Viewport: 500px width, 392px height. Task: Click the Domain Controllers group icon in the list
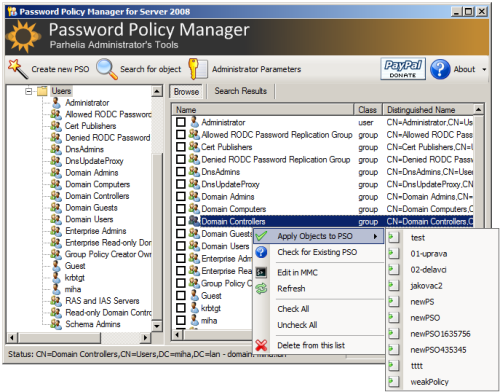[194, 221]
